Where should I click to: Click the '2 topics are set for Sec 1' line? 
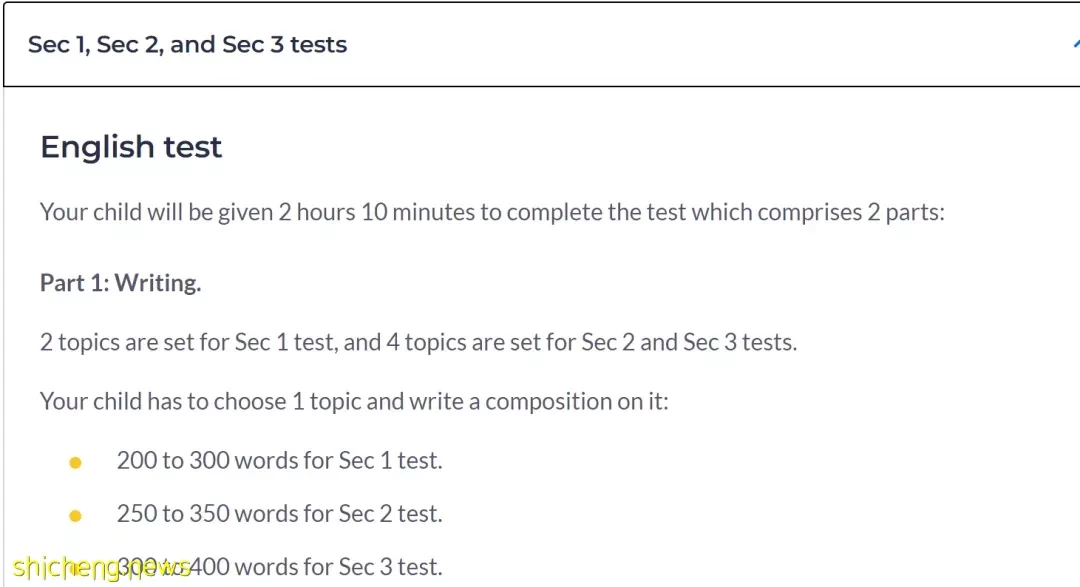point(418,342)
